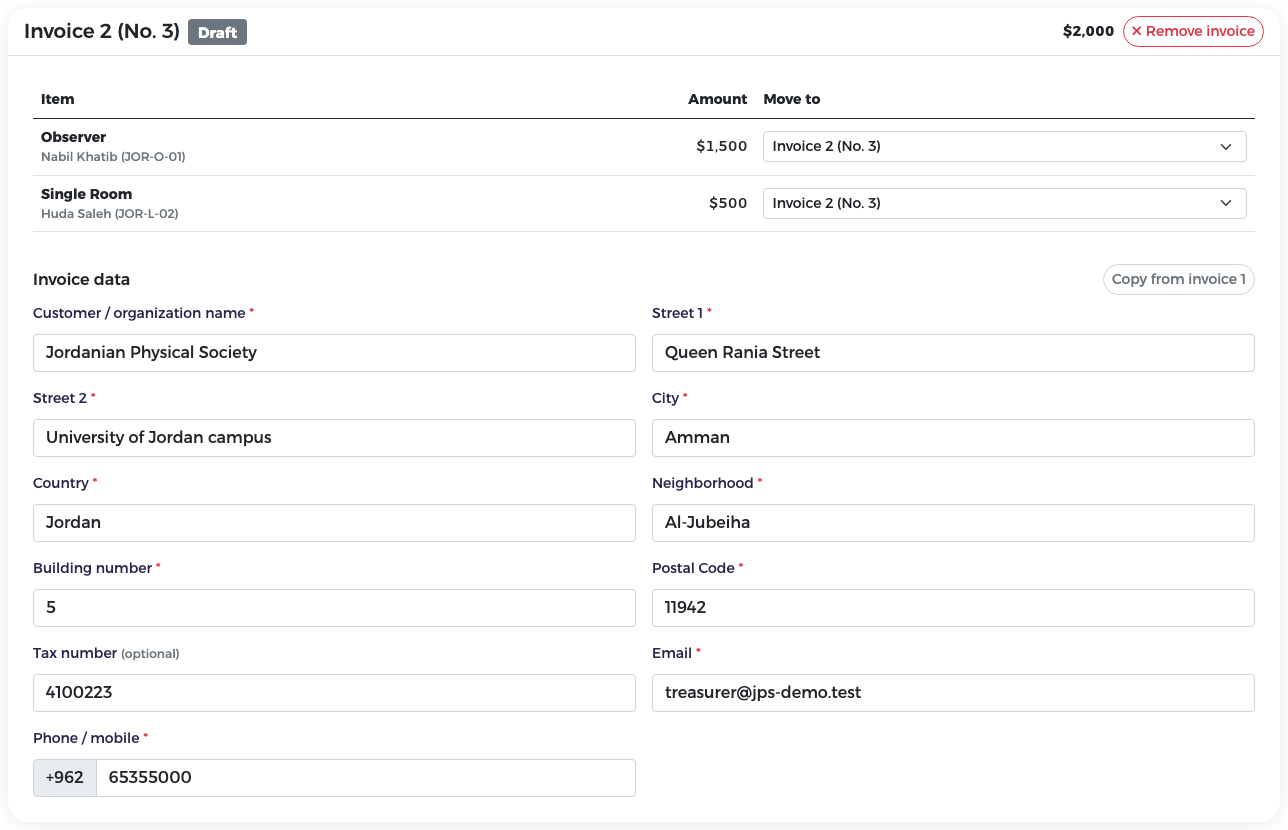Click the Street 1 input field
1288x830 pixels.
952,352
